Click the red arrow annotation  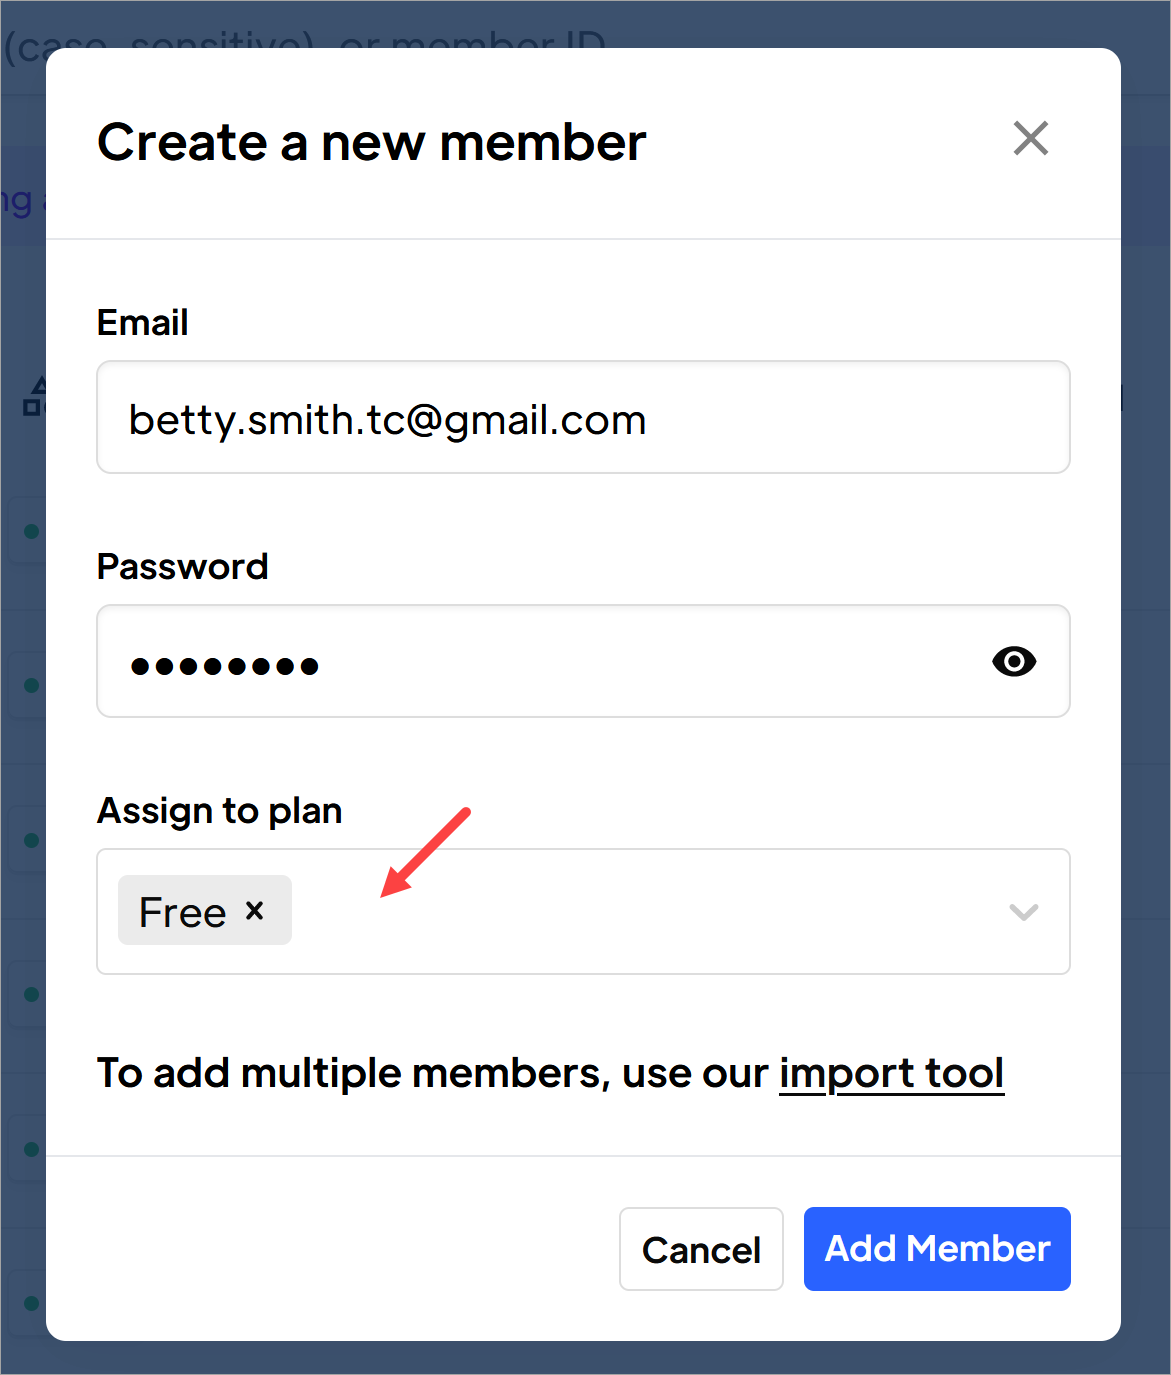(427, 851)
